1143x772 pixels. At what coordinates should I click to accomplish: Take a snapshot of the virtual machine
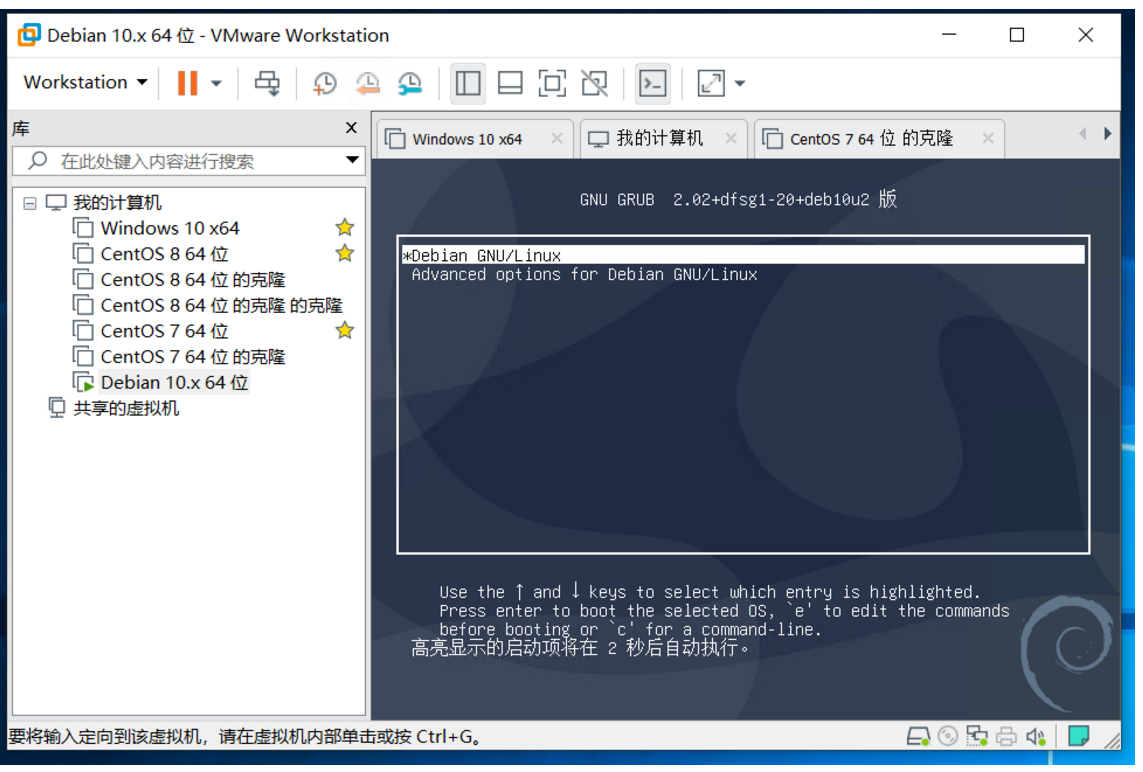click(x=324, y=83)
